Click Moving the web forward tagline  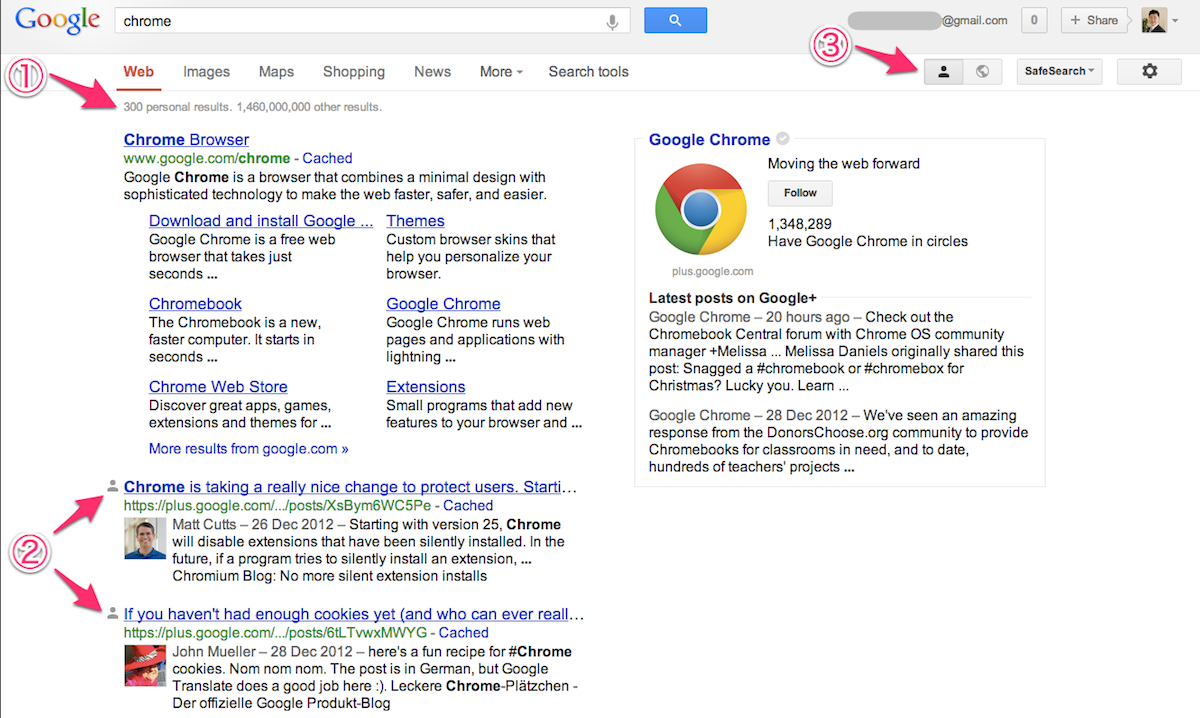(x=844, y=164)
